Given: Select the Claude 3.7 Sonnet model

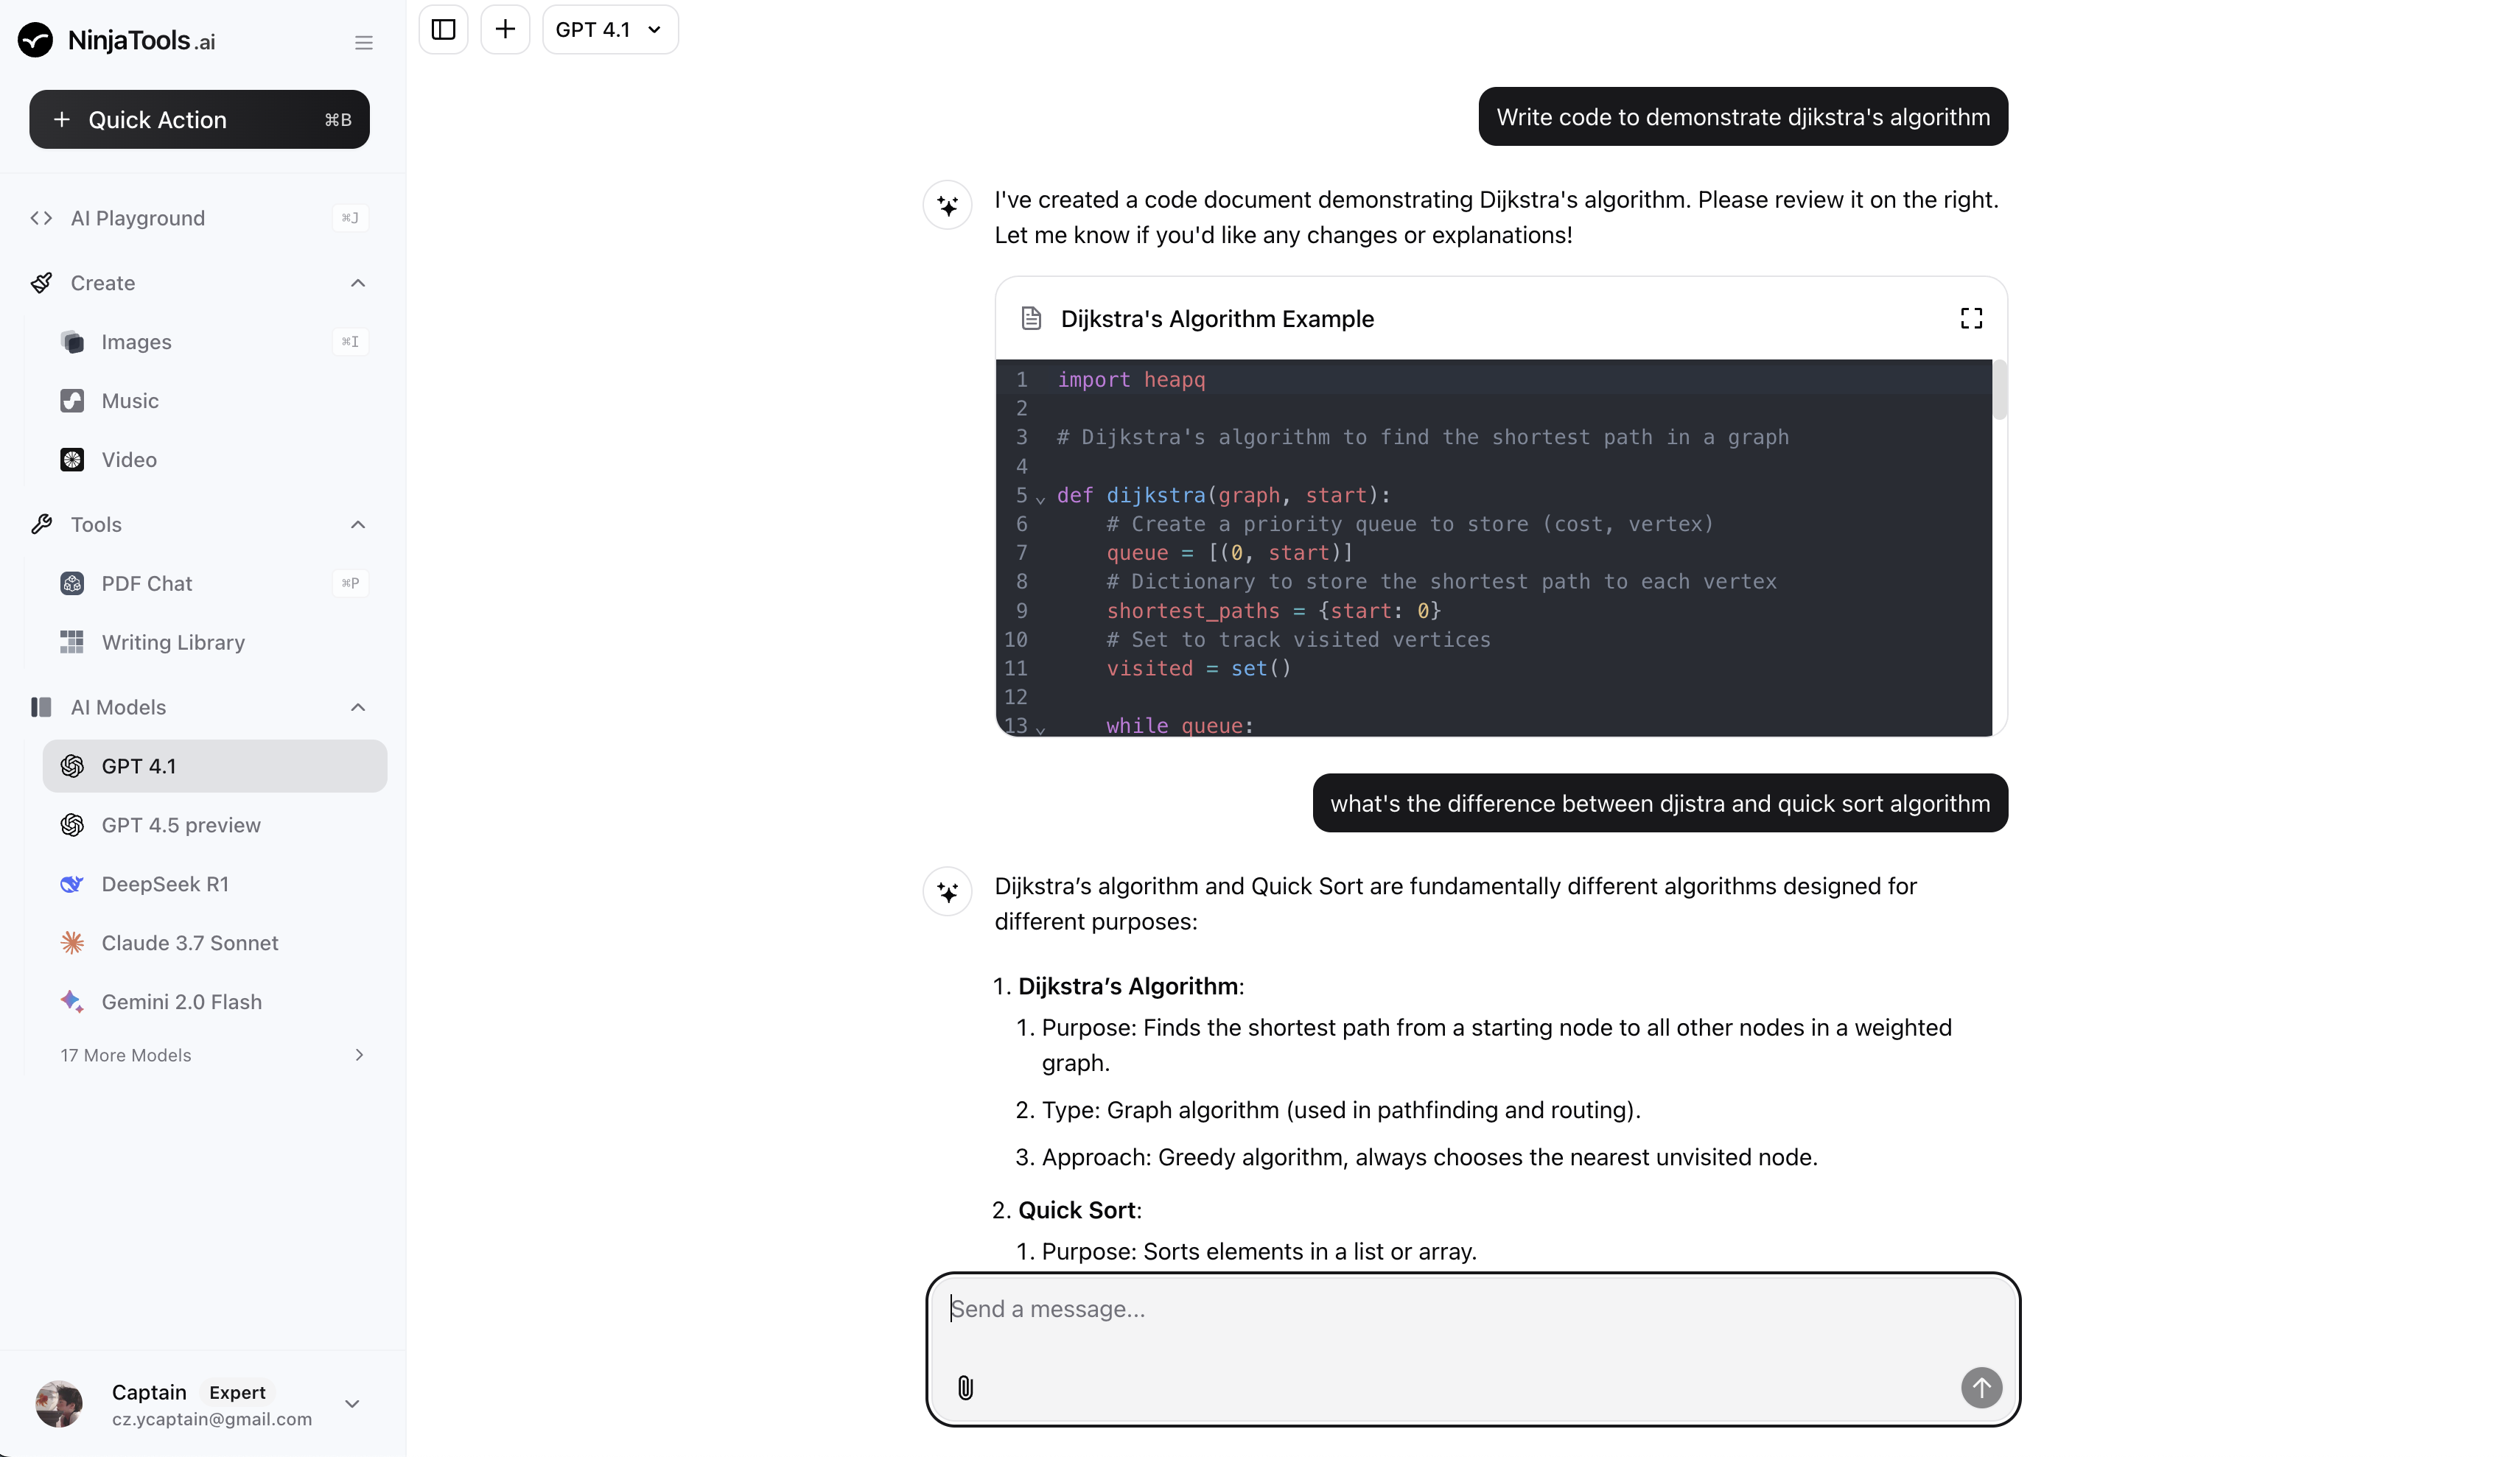Looking at the screenshot, I should [x=189, y=942].
